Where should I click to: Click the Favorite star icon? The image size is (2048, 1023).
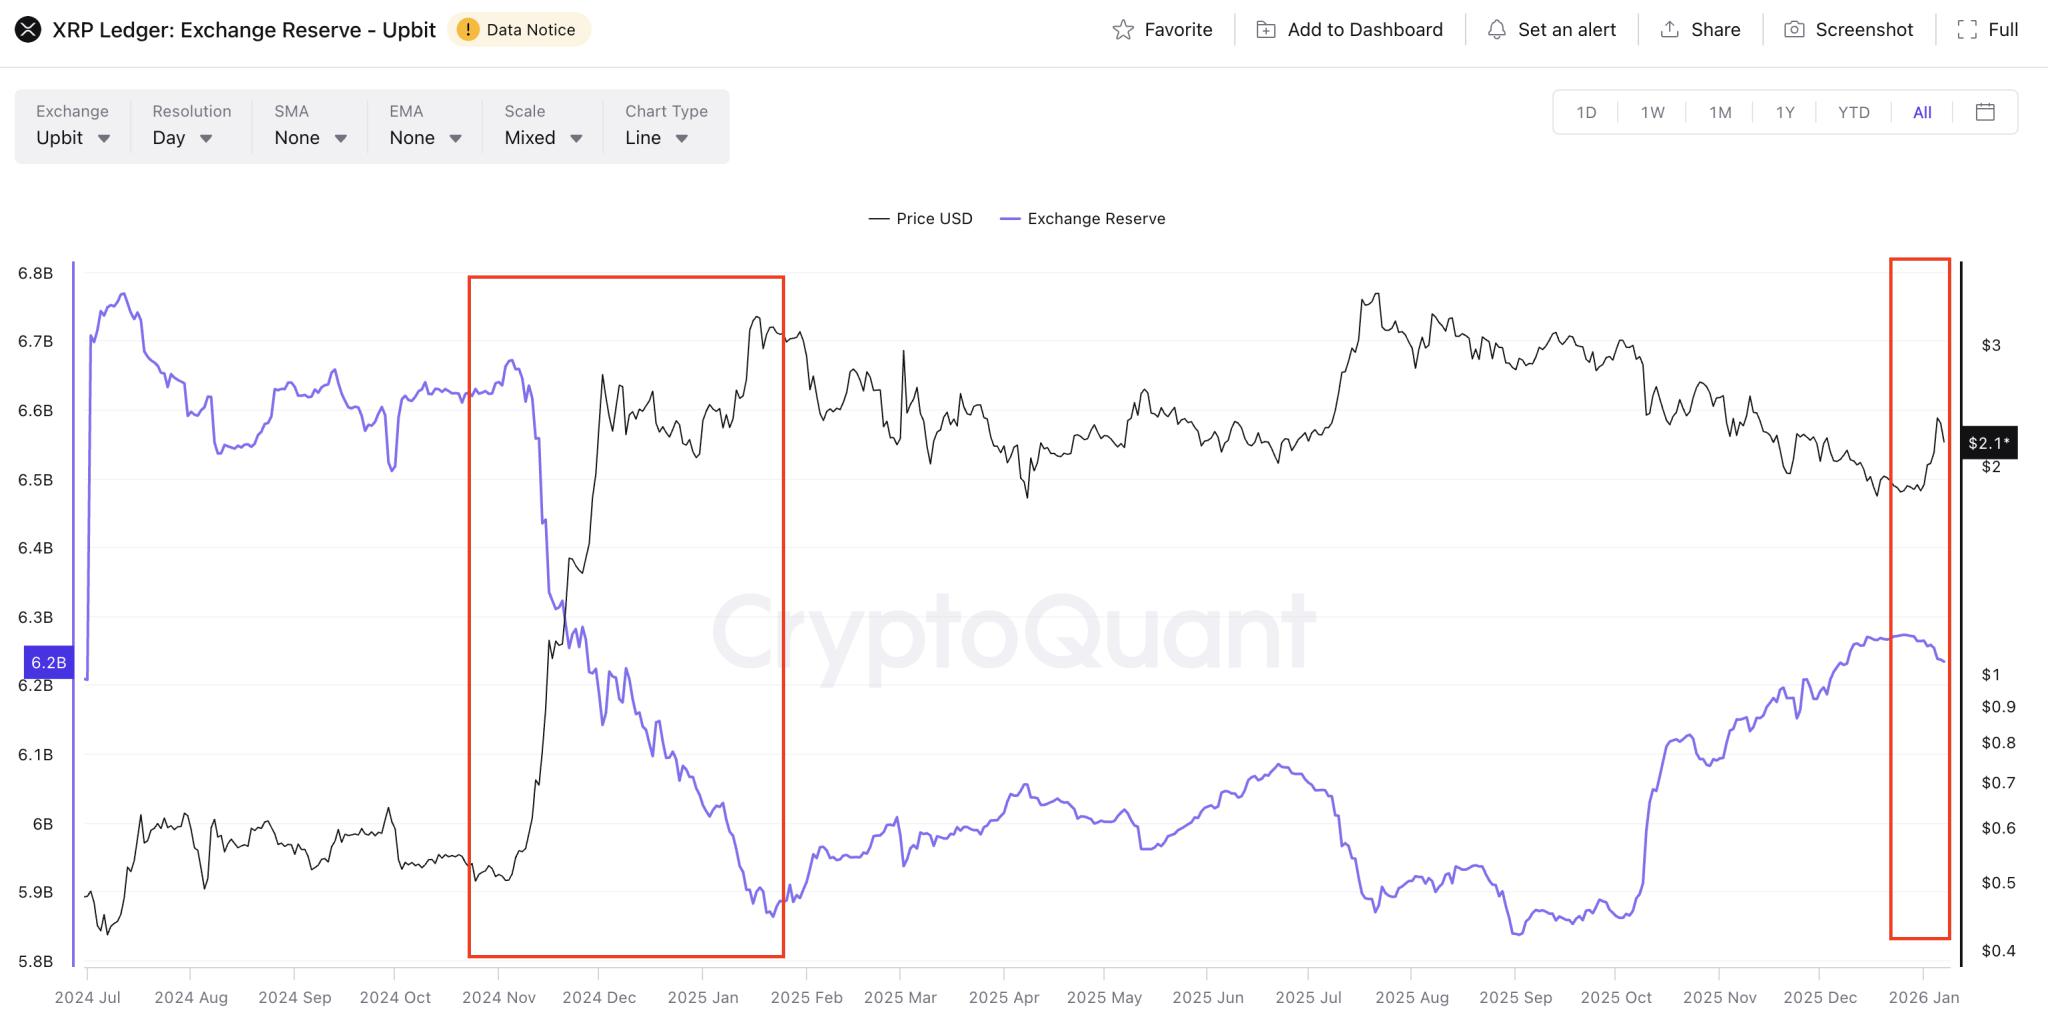(x=1123, y=29)
